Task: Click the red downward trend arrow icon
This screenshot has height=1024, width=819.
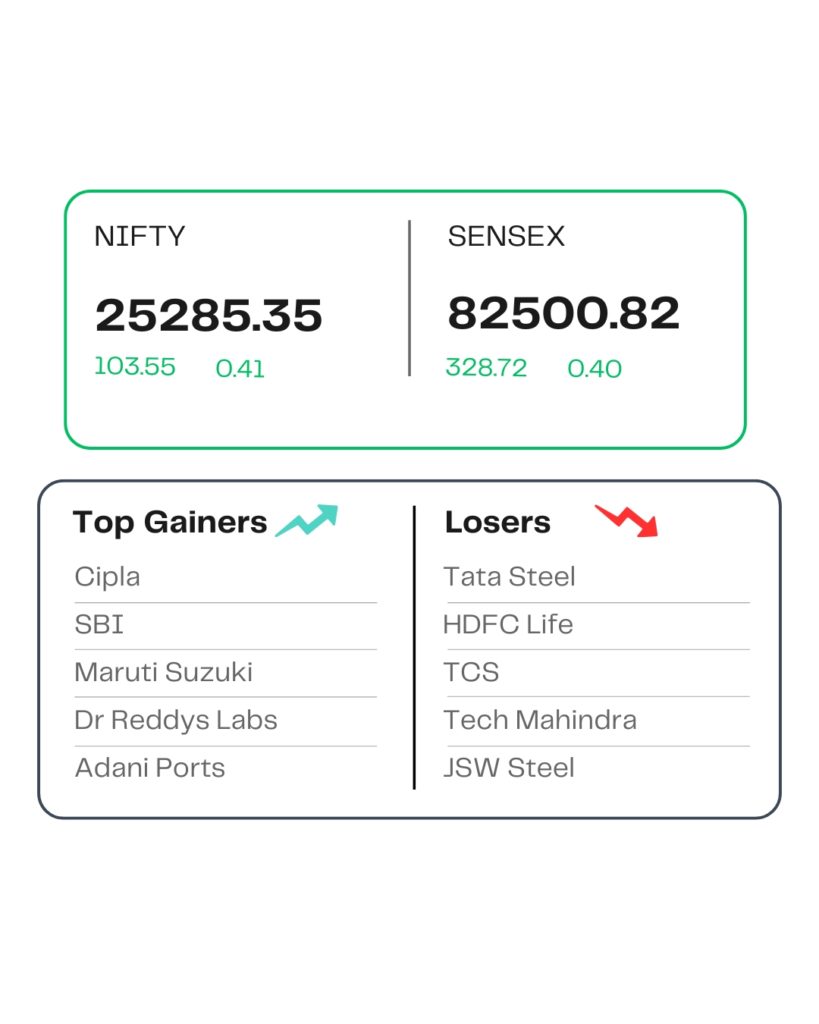Action: (627, 520)
